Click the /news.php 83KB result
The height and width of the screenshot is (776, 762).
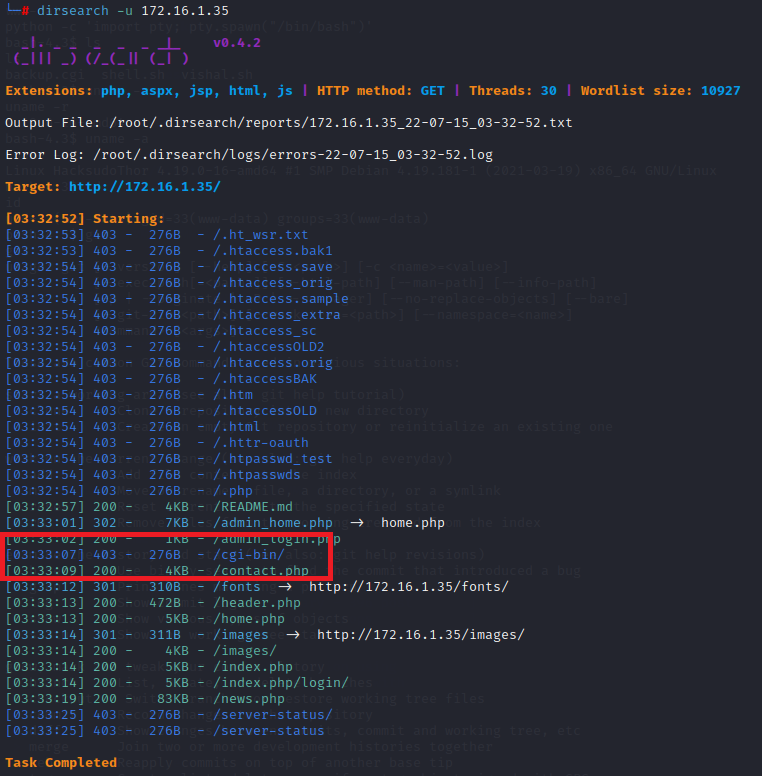[x=248, y=699]
